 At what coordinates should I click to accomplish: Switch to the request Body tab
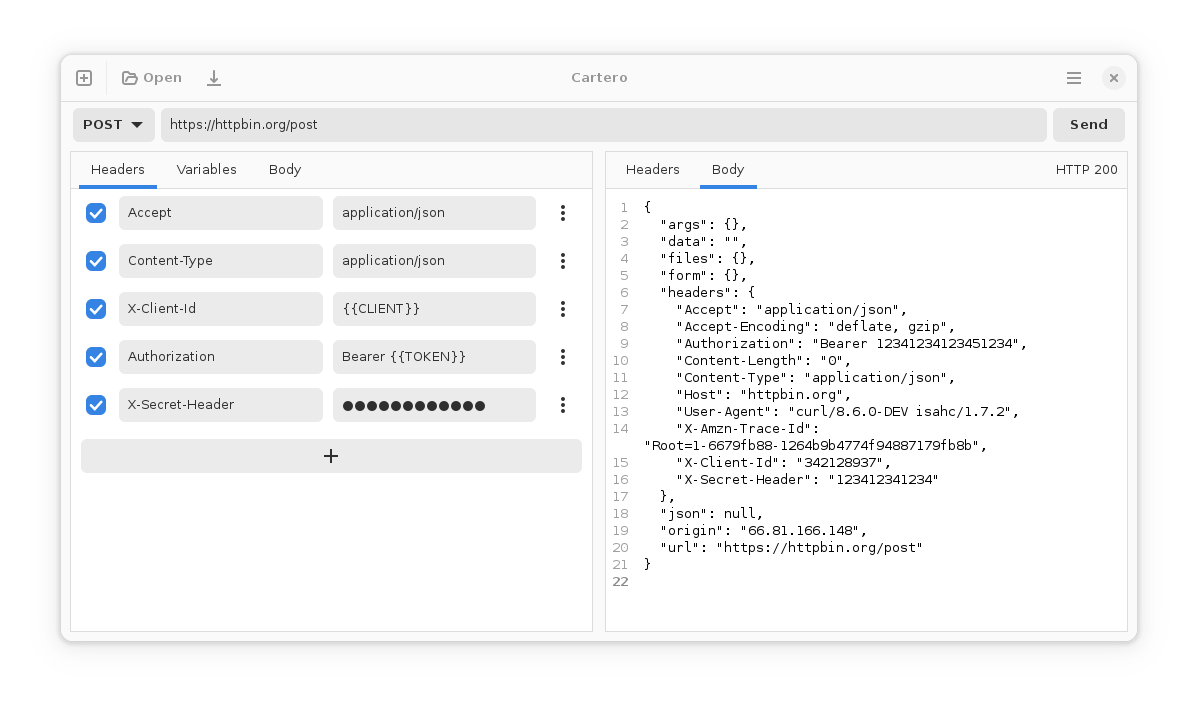(285, 170)
